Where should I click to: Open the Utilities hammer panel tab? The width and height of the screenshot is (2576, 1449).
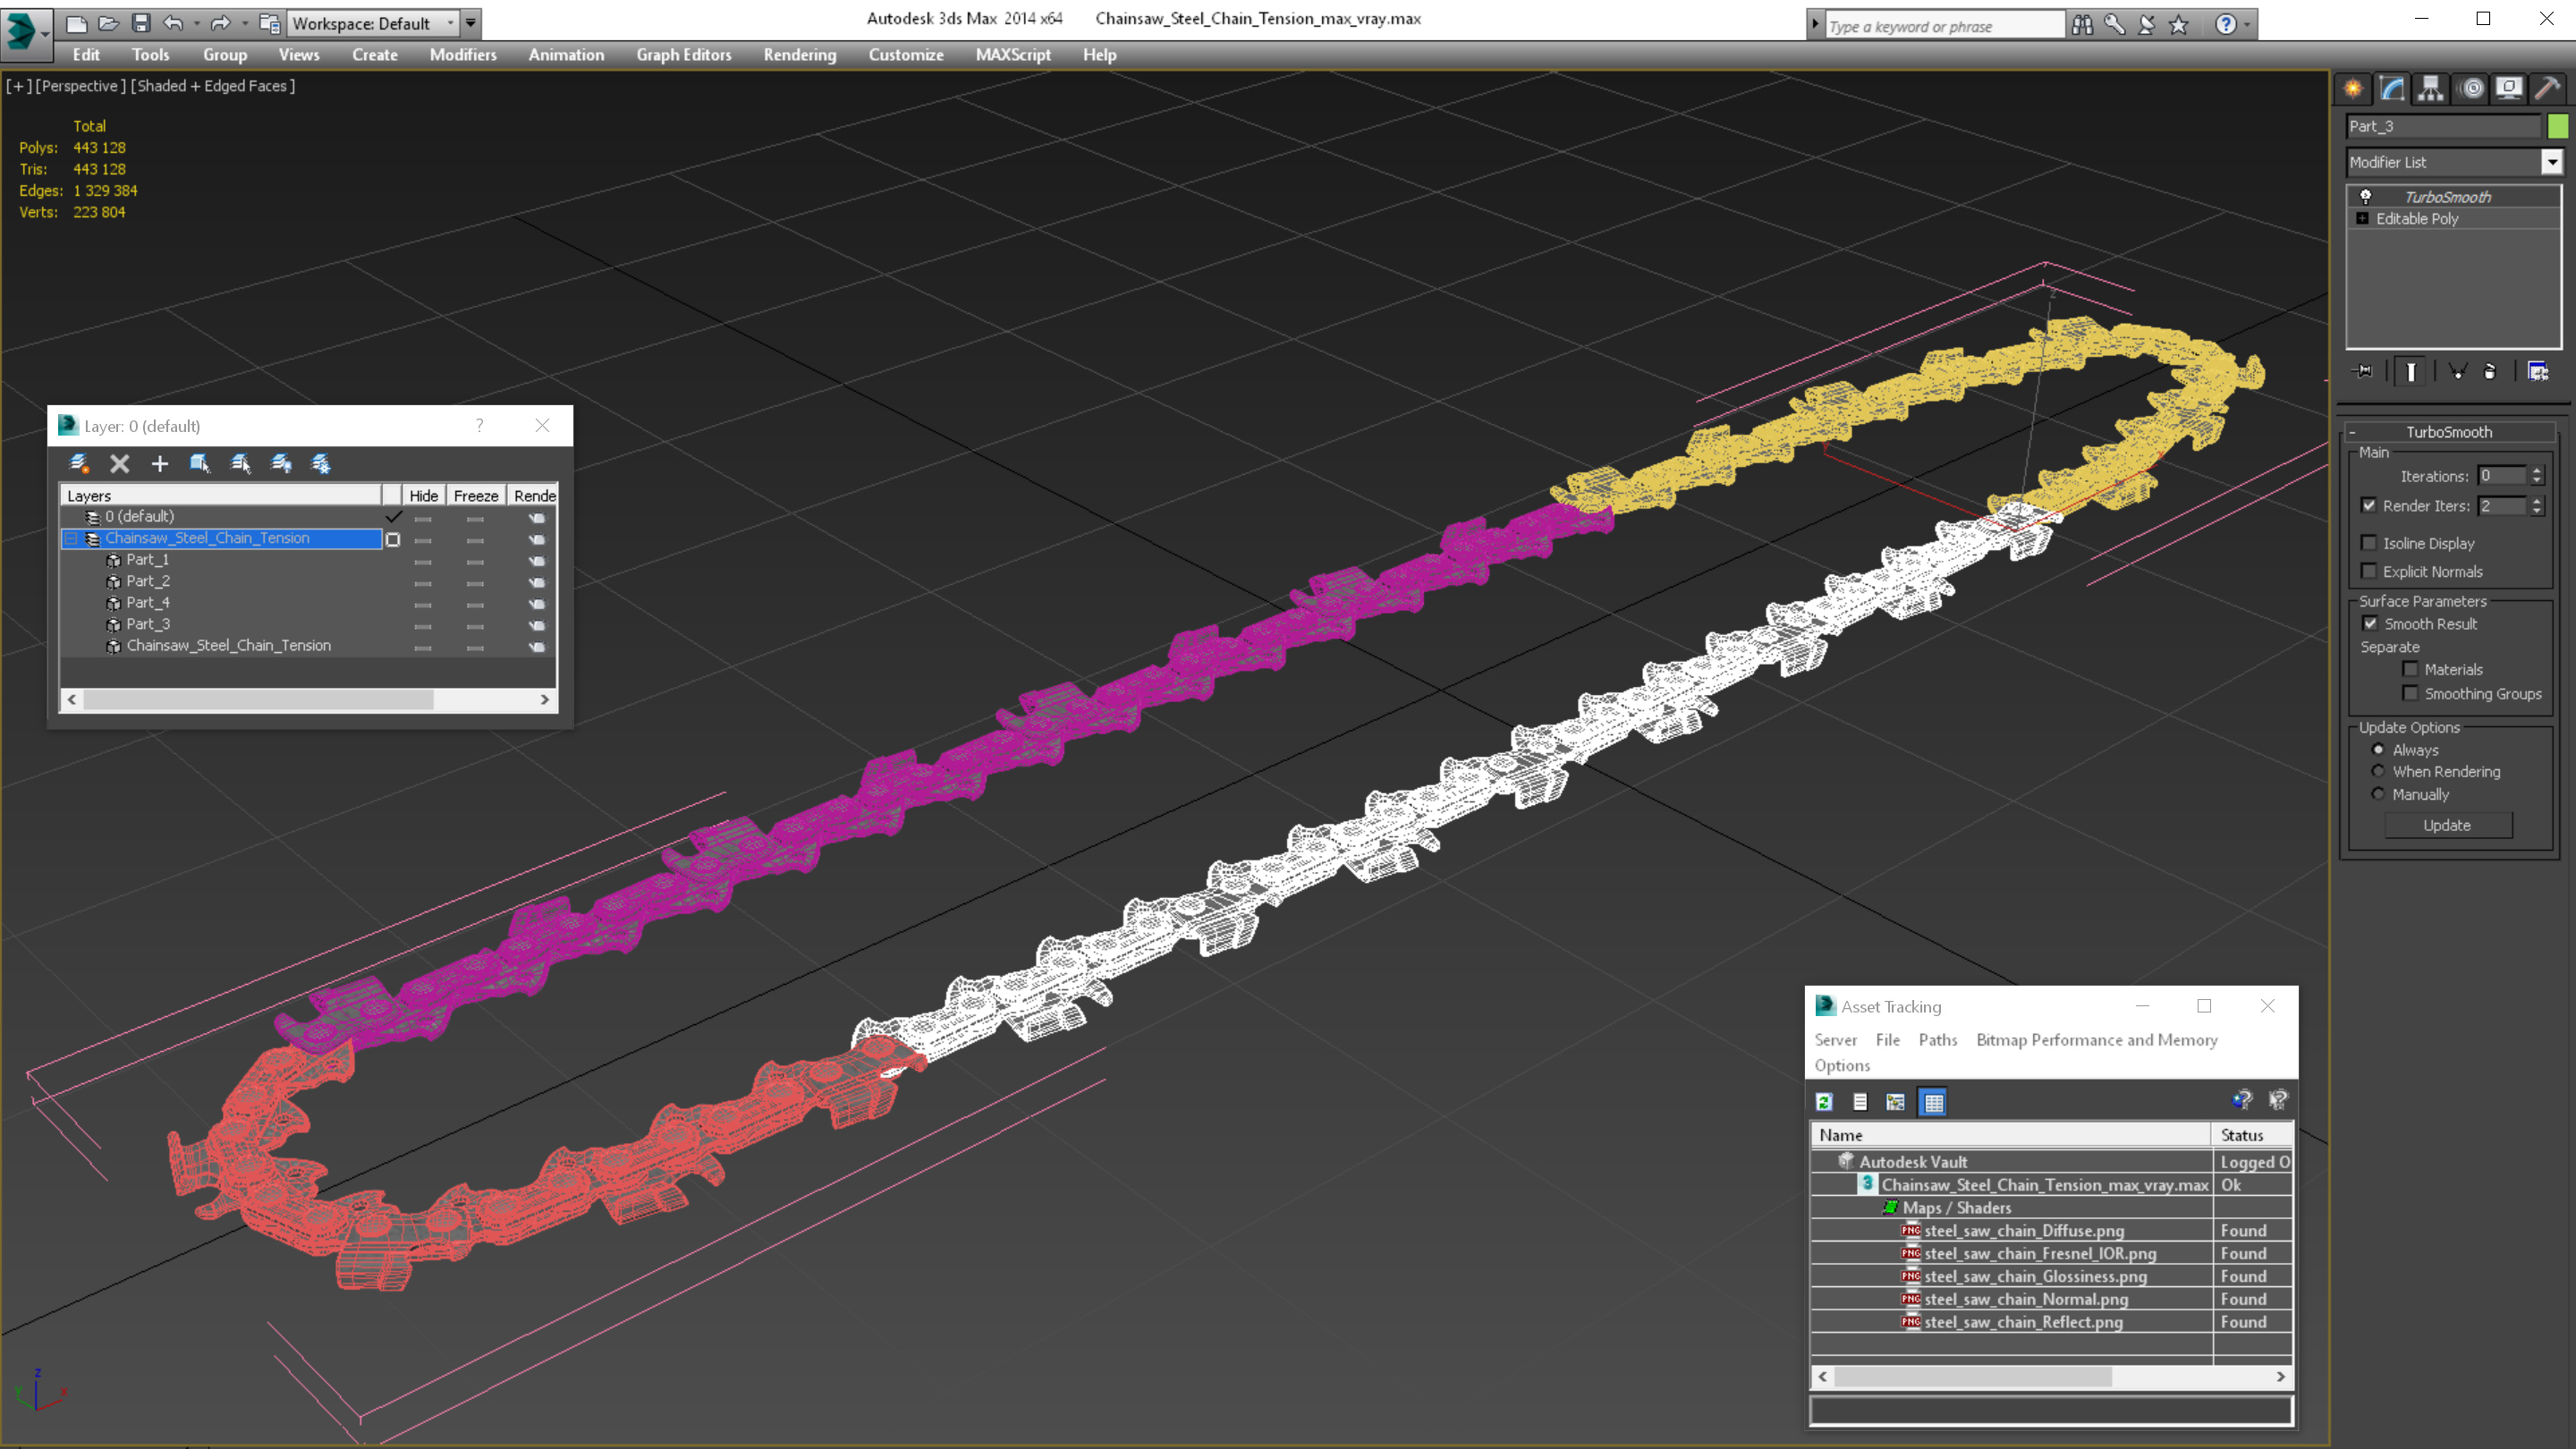click(x=2548, y=88)
